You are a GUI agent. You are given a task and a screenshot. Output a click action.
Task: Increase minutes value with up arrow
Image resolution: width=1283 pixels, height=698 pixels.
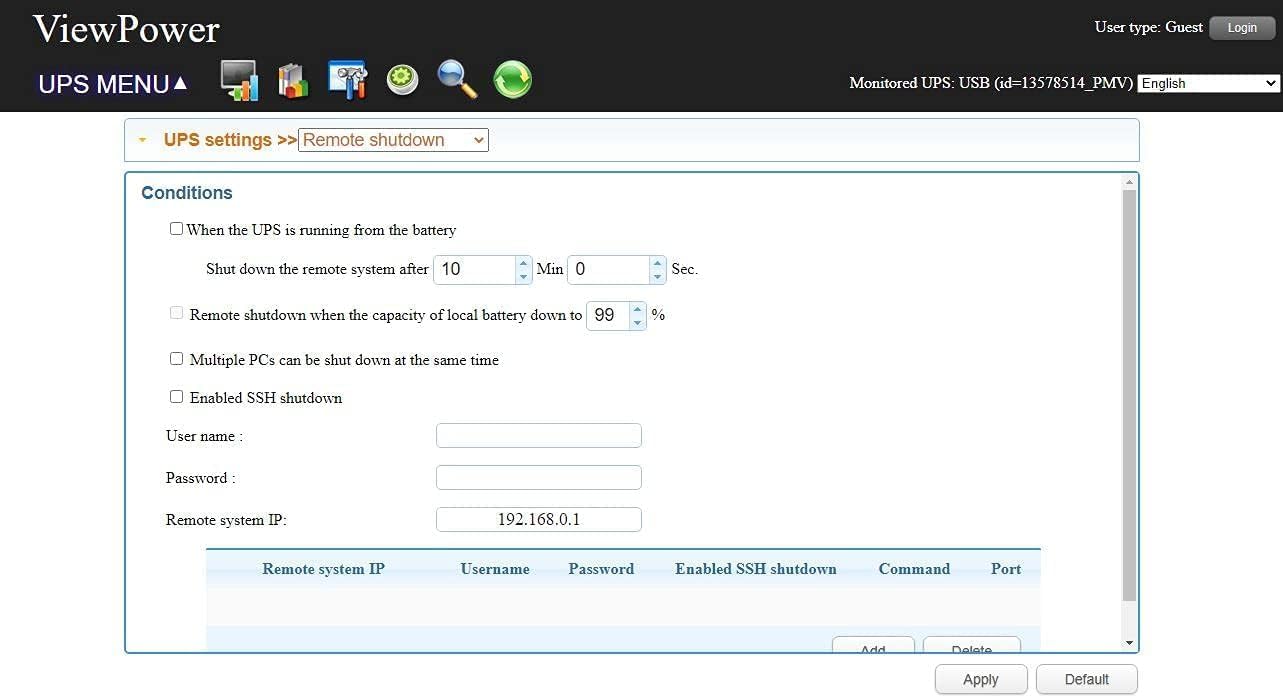[523, 263]
